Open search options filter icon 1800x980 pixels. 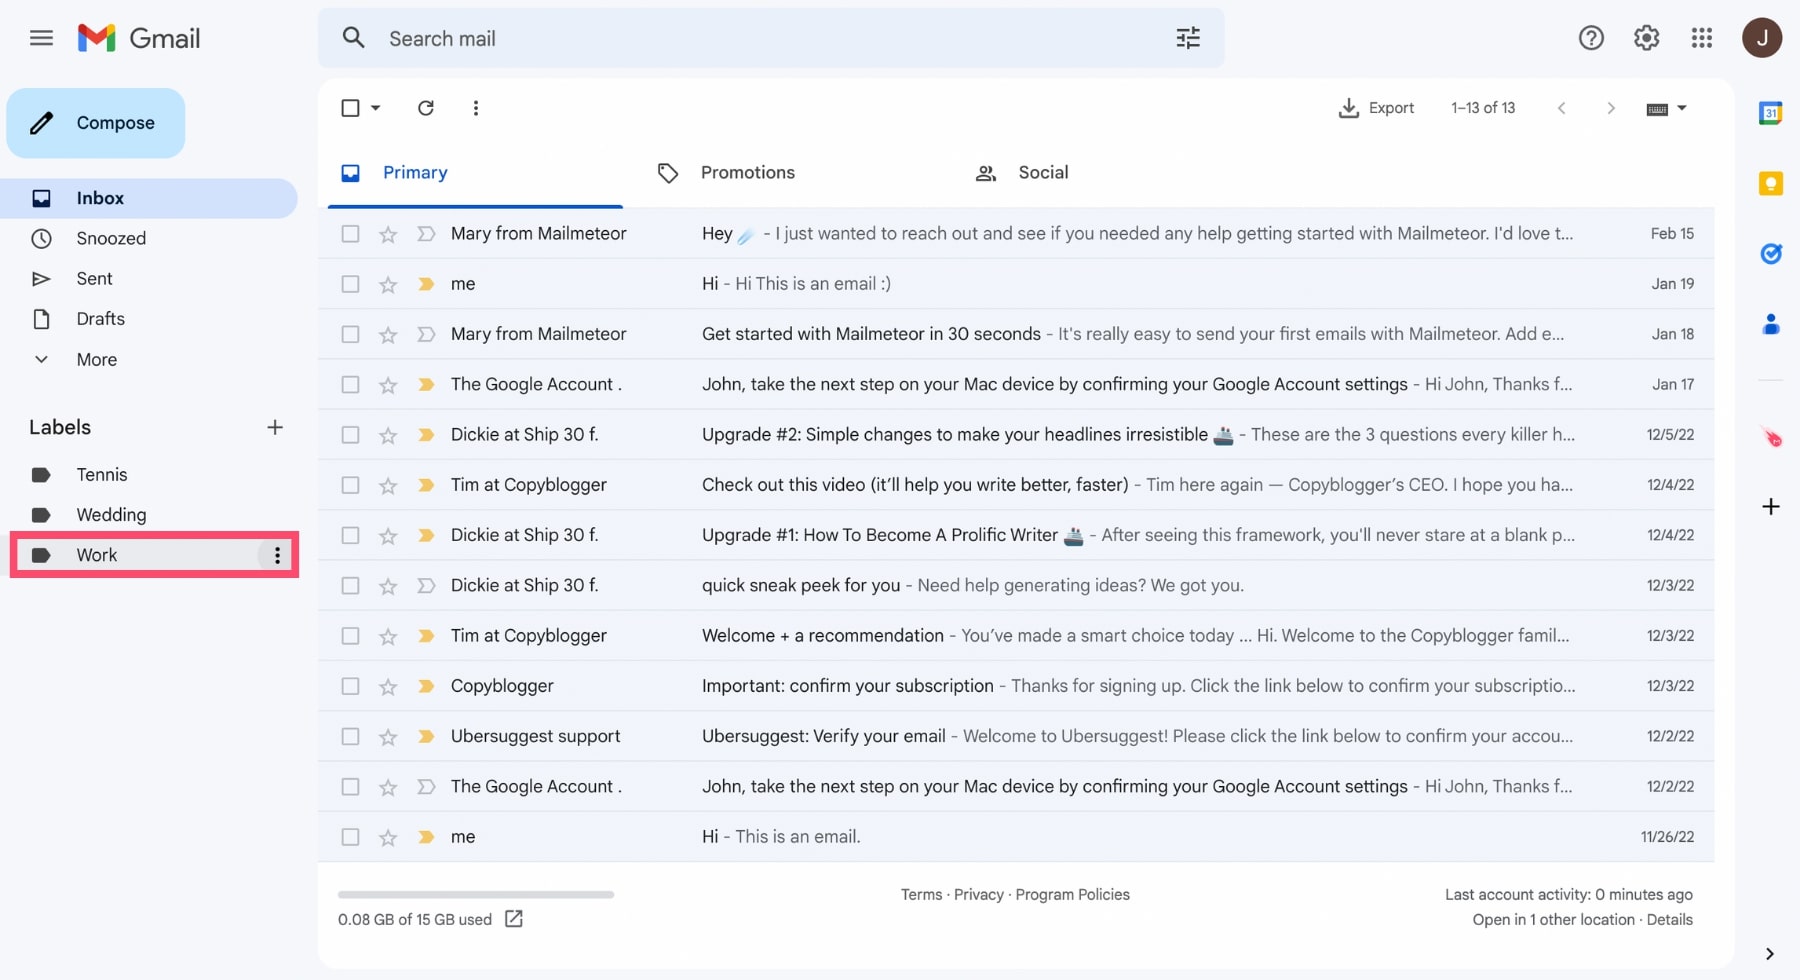pos(1188,38)
